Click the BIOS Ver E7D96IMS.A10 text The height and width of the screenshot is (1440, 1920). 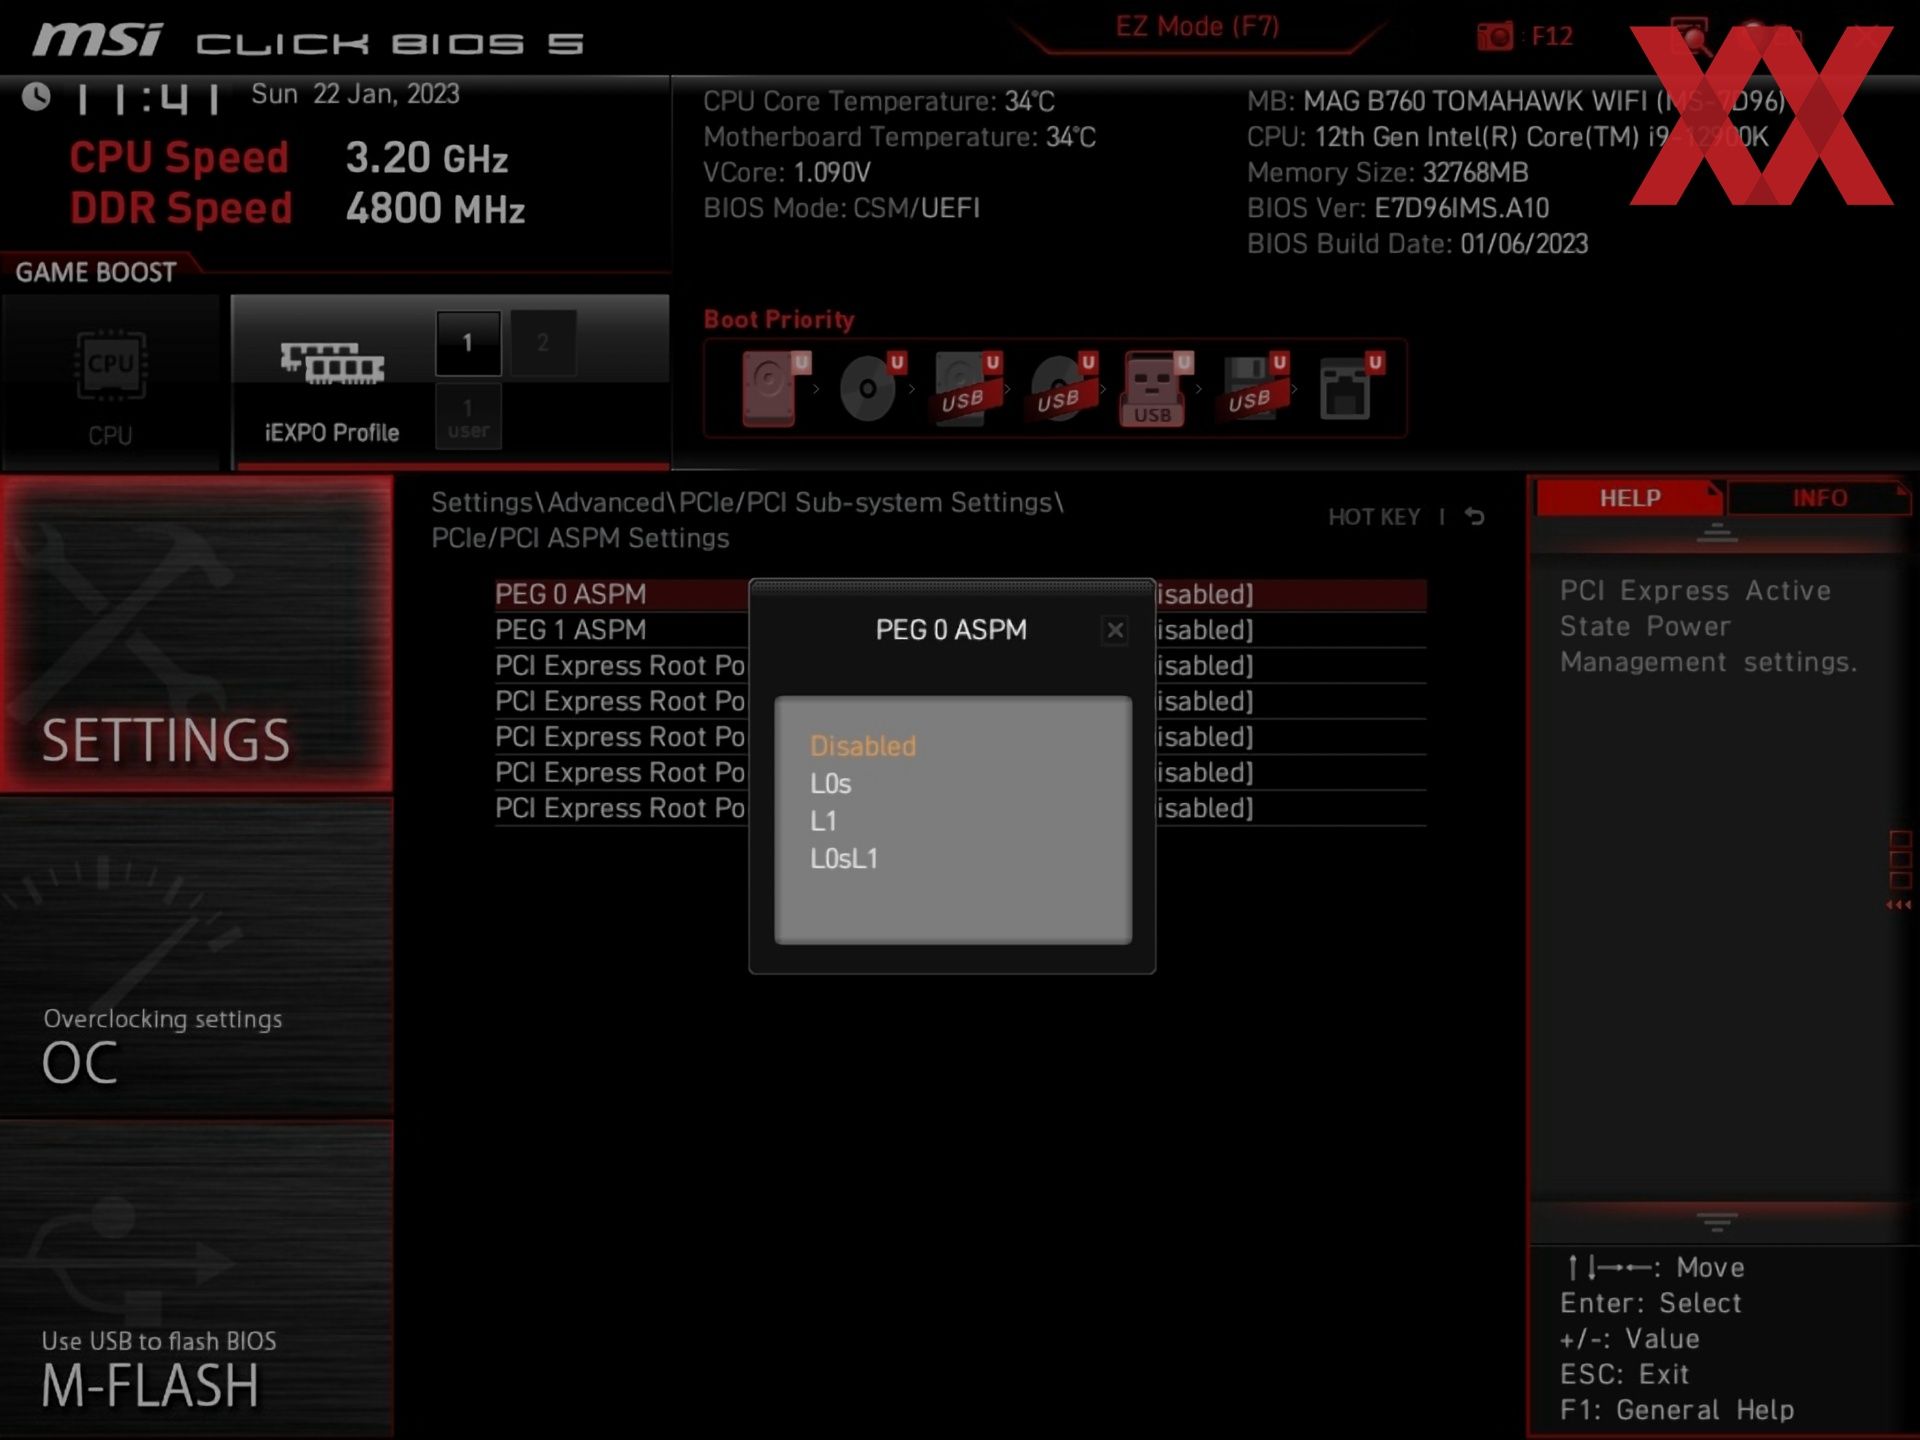click(1398, 209)
